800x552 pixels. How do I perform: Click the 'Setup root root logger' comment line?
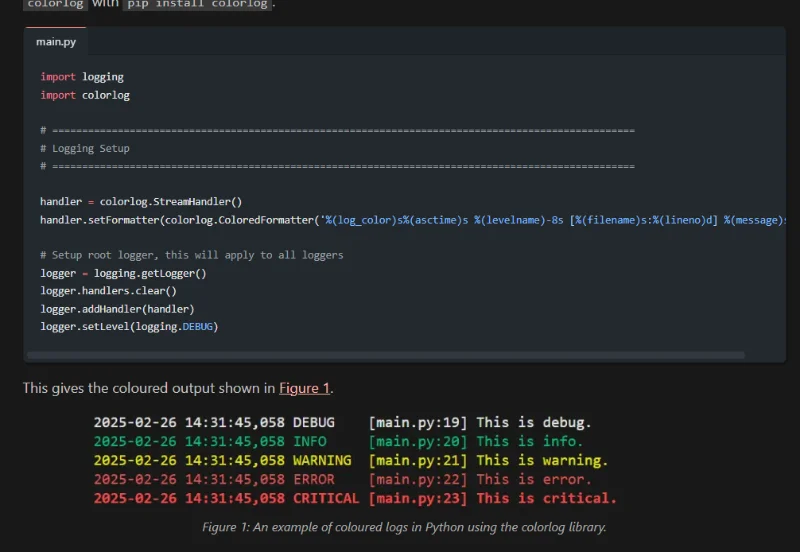coord(192,255)
